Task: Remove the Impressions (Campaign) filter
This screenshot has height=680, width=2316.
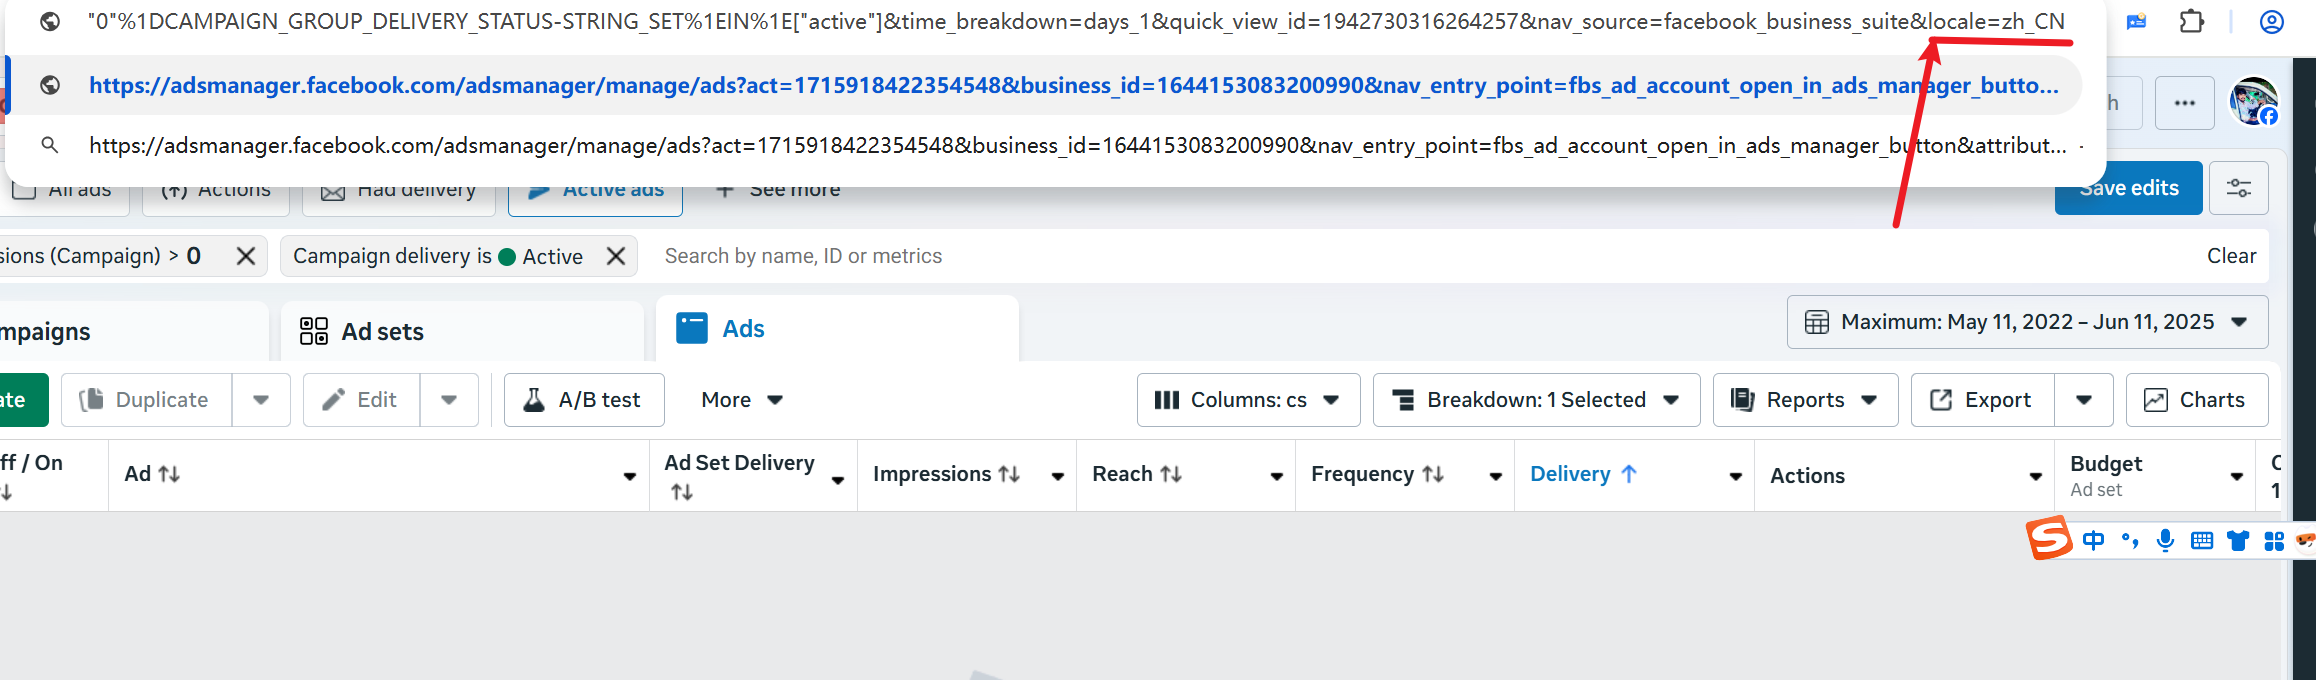Action: tap(245, 256)
